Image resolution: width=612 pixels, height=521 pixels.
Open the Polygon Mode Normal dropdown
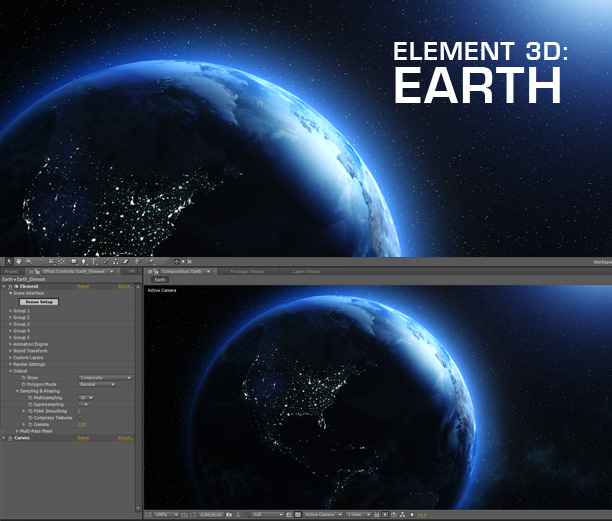click(x=96, y=384)
